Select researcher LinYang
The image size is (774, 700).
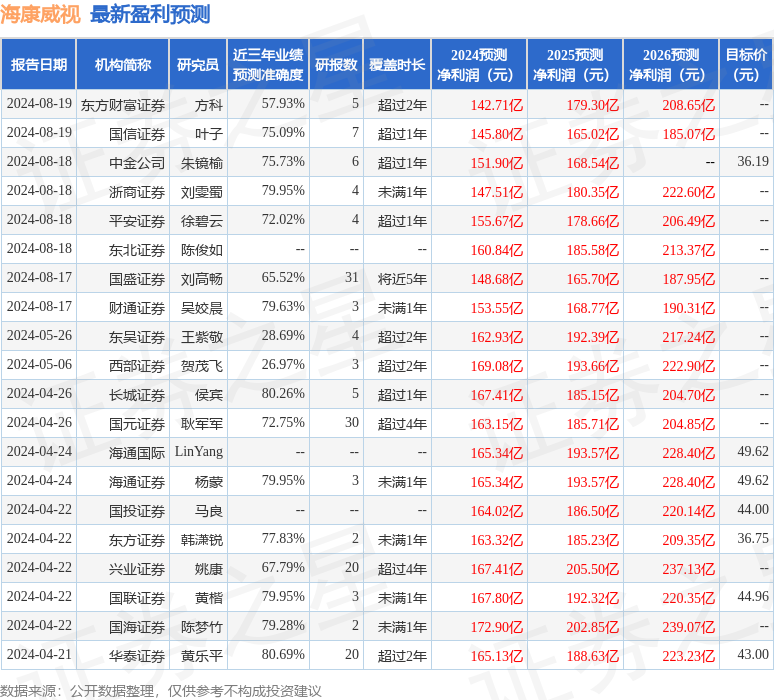(x=198, y=452)
